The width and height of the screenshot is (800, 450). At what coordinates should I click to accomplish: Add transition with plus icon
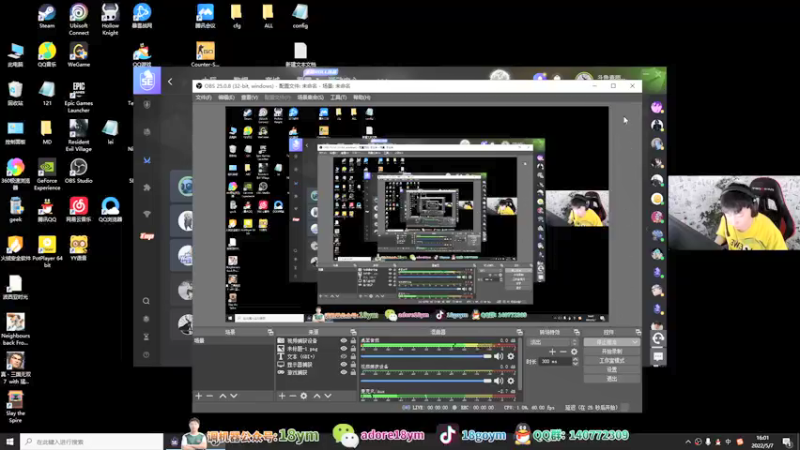[x=552, y=352]
